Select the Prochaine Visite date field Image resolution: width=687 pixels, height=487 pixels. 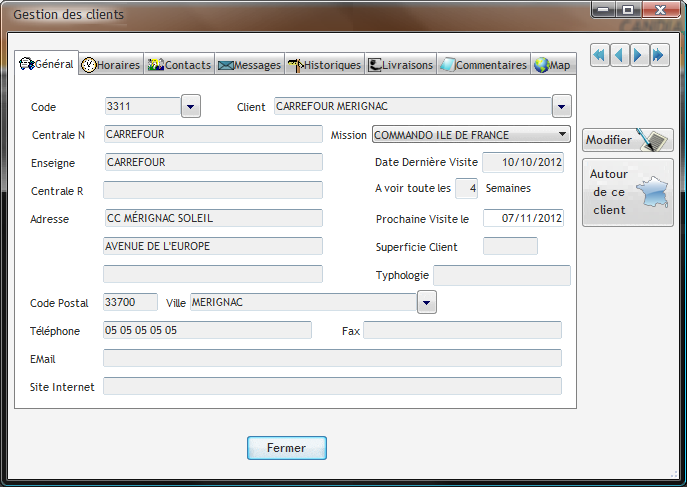(x=523, y=218)
